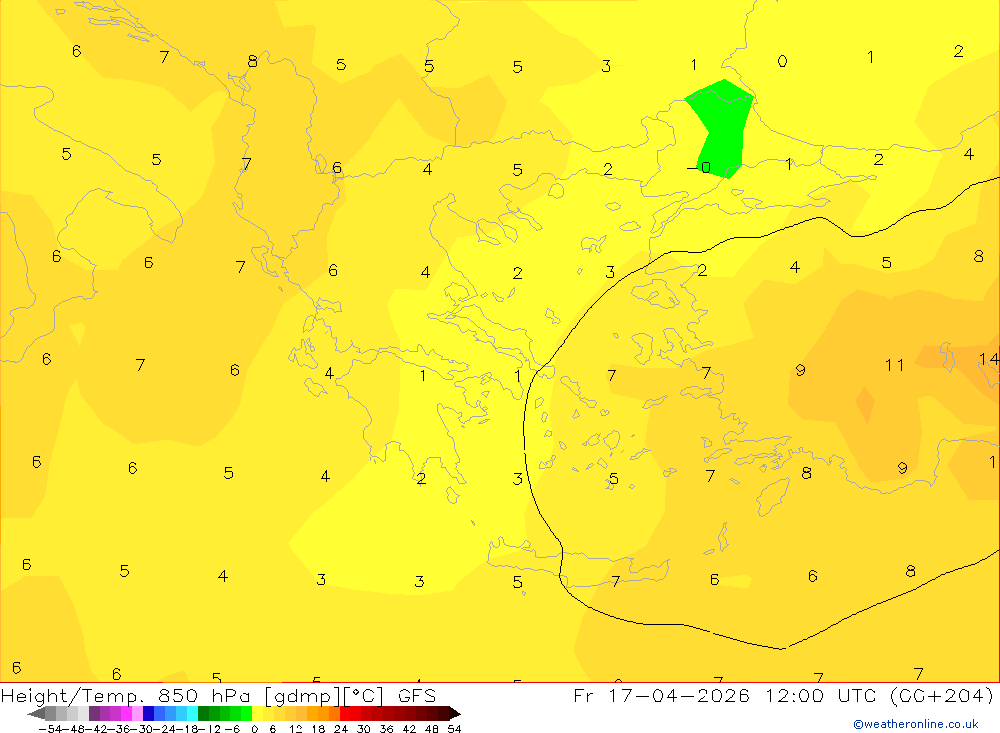Click the "Height/Temp. 850 hPa" title text

128,695
